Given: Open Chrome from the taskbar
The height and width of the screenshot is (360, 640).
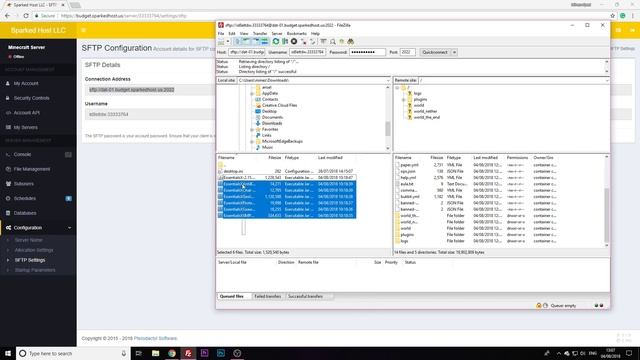Looking at the screenshot, I should point(172,353).
